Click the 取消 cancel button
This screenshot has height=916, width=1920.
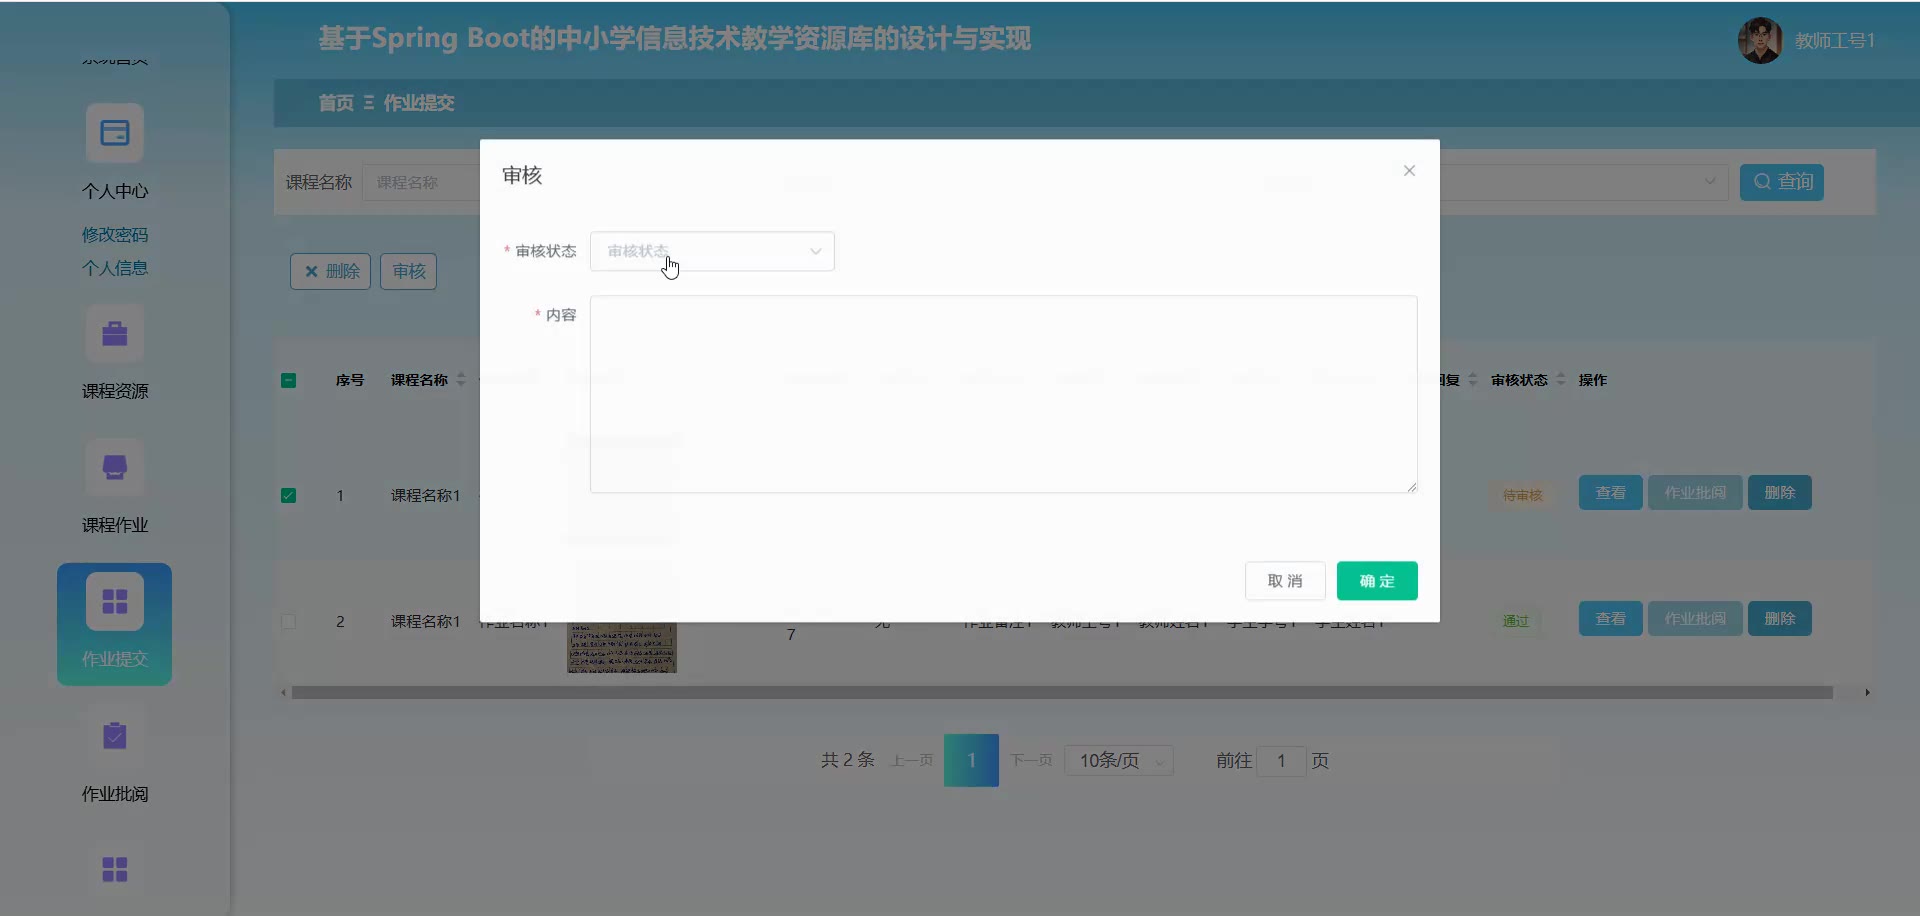click(x=1284, y=581)
